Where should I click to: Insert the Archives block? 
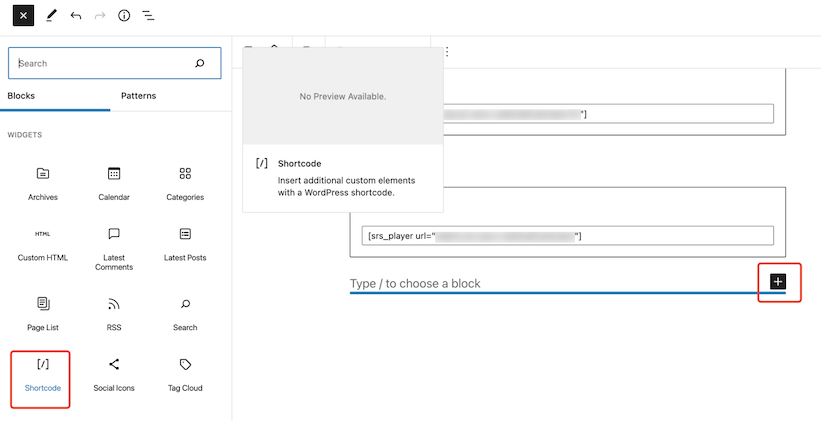[43, 183]
